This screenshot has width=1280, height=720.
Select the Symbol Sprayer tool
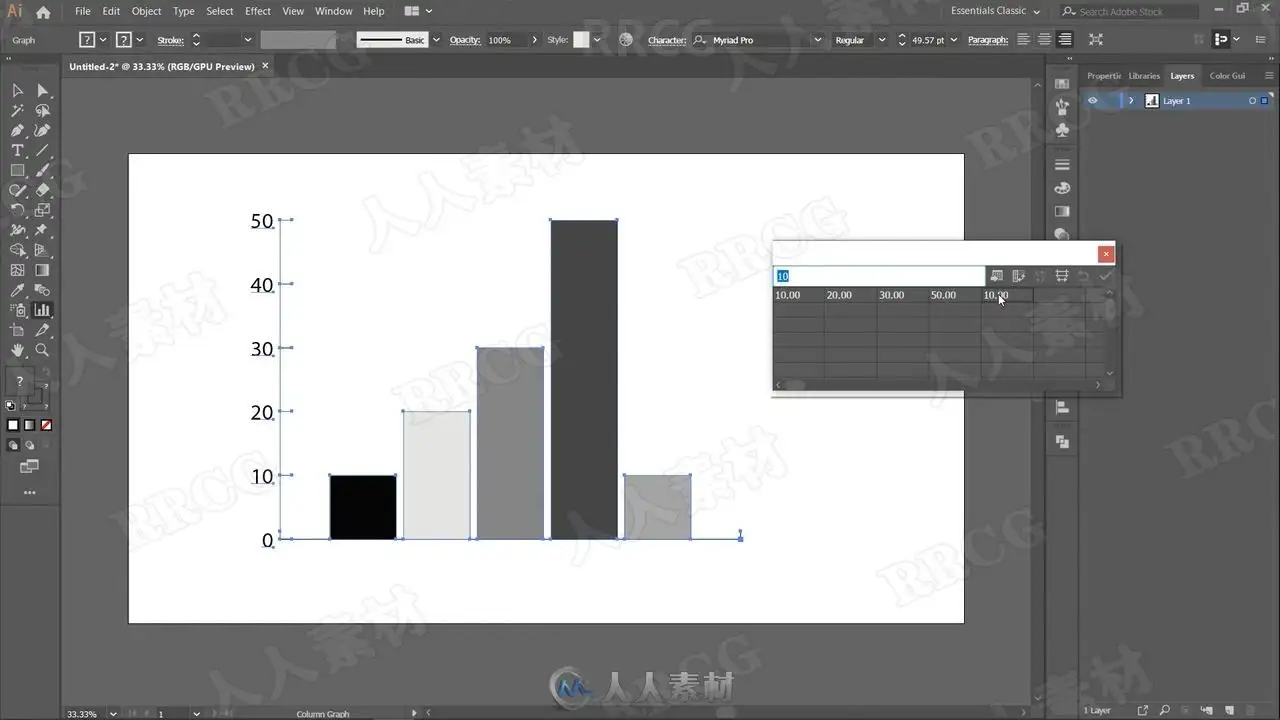[x=17, y=310]
